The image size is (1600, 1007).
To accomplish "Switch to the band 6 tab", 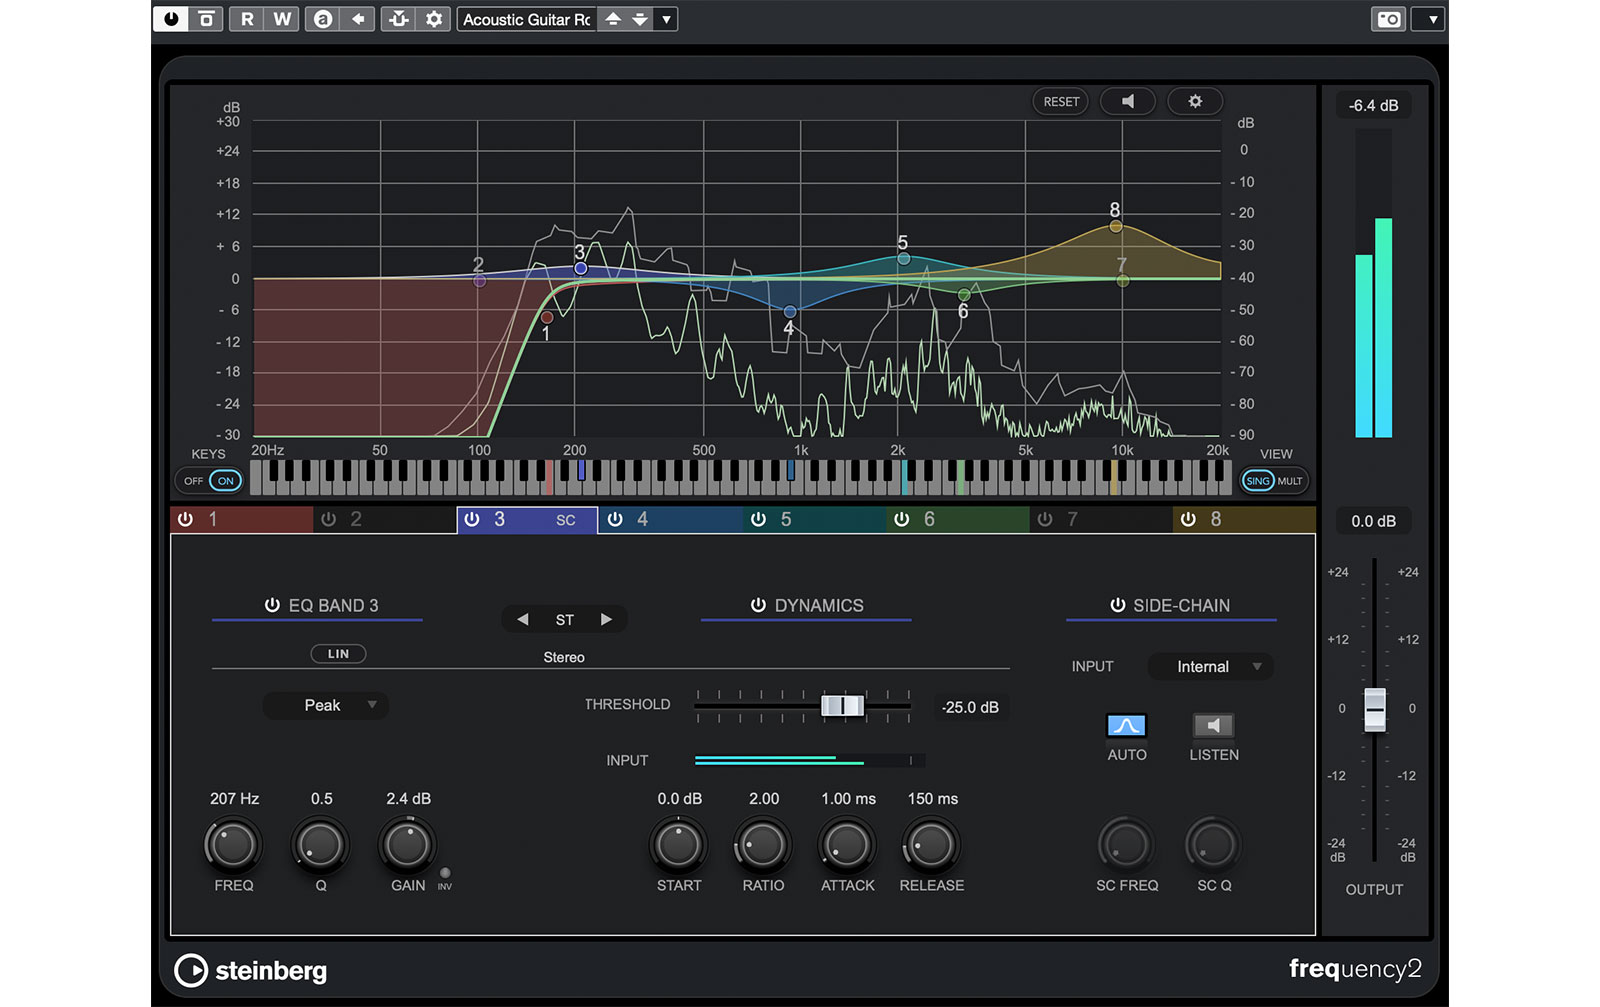I will pyautogui.click(x=958, y=519).
